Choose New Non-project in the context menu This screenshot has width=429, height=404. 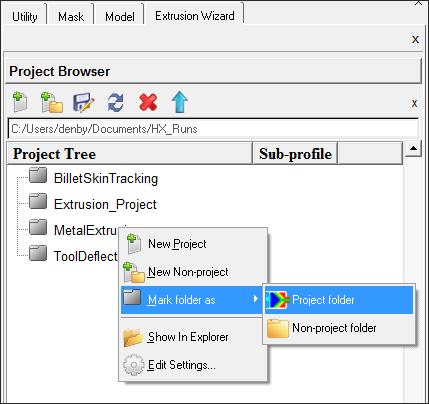[194, 272]
